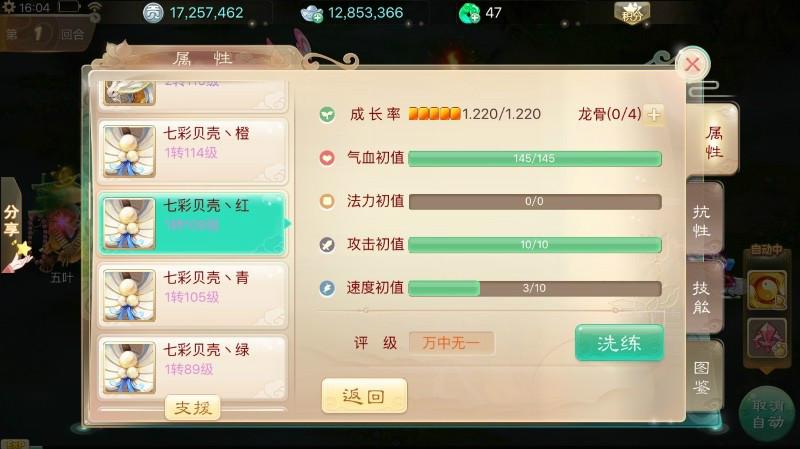Screen dimensions: 800x449
Task: Click the 返回 button
Action: 364,396
